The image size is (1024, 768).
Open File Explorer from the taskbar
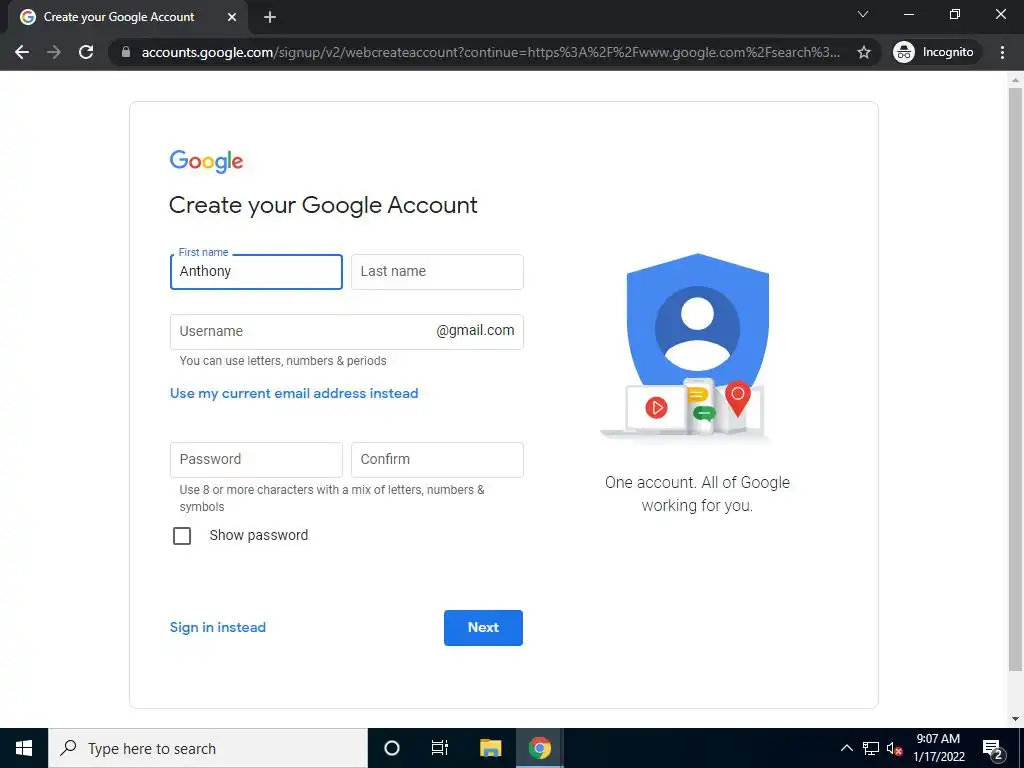490,748
